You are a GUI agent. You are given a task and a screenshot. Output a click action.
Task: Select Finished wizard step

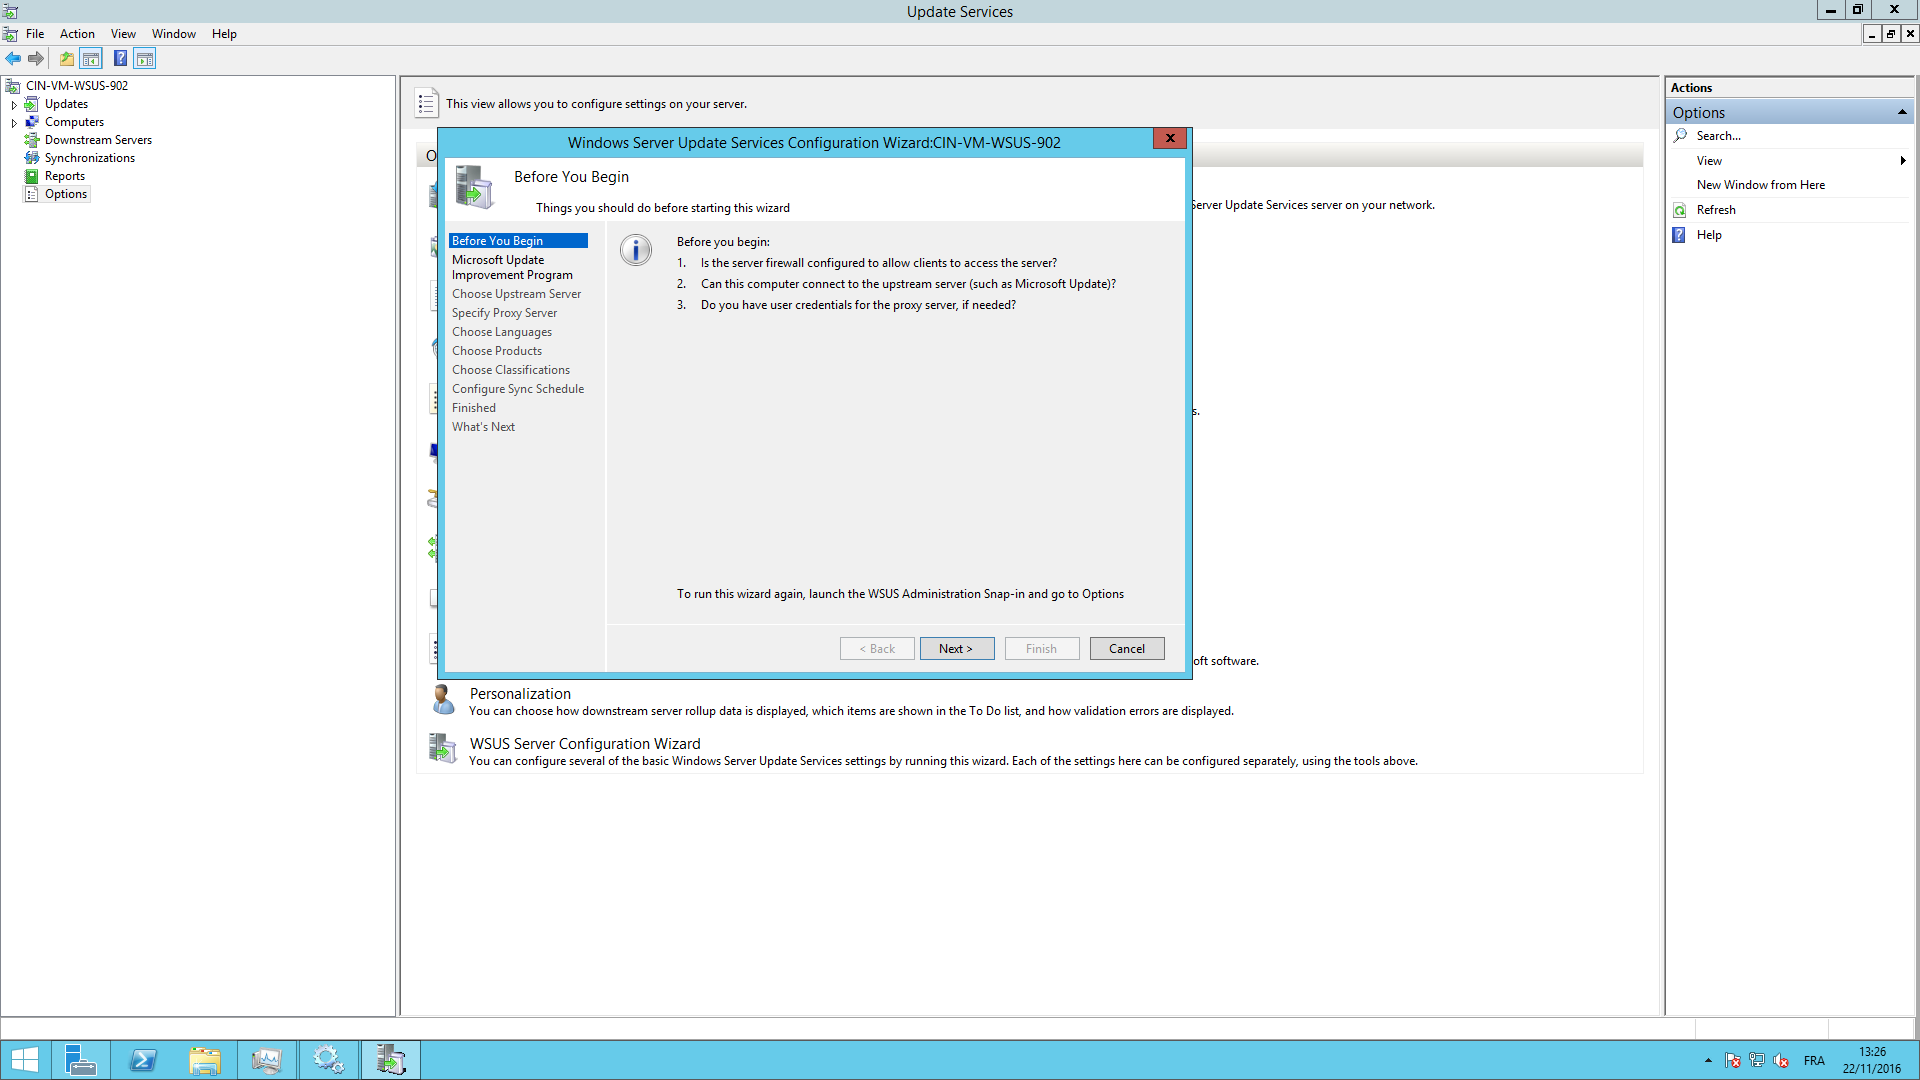[x=473, y=408]
